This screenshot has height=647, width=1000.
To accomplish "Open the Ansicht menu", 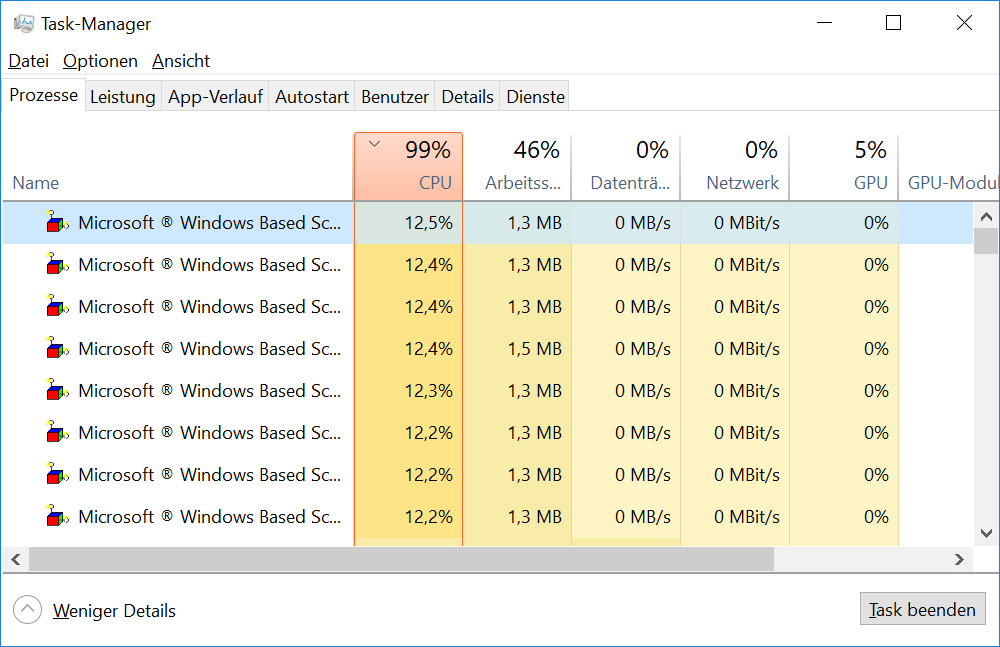I will pyautogui.click(x=181, y=61).
